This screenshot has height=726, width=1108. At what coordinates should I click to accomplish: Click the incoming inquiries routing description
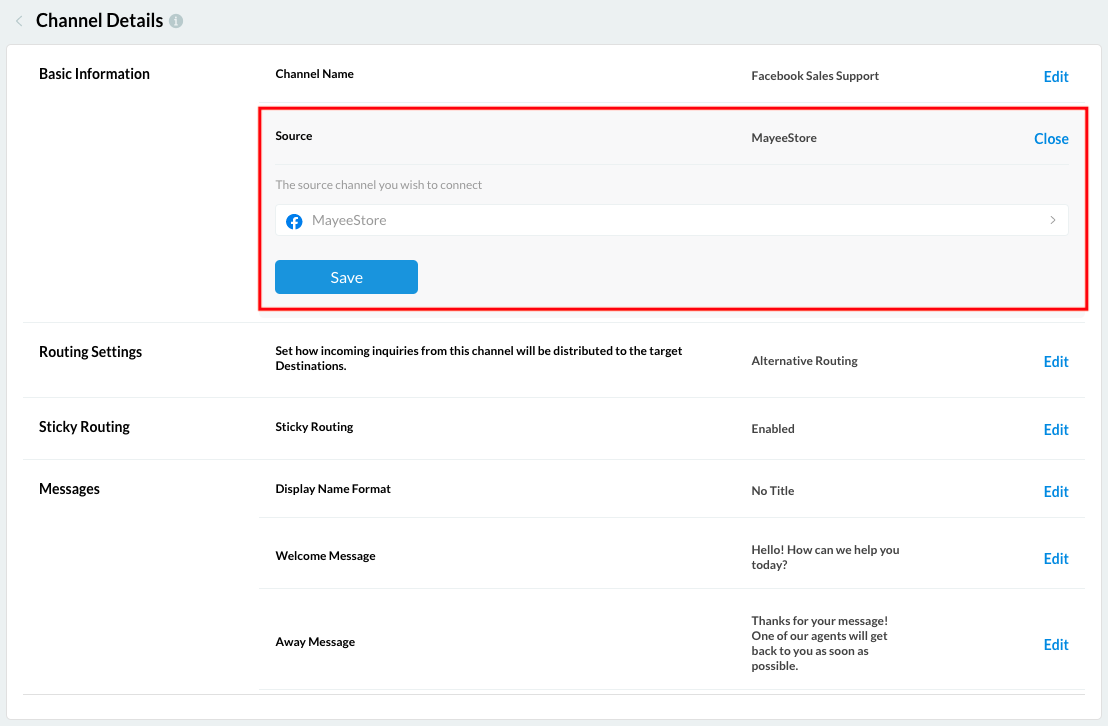(x=479, y=358)
